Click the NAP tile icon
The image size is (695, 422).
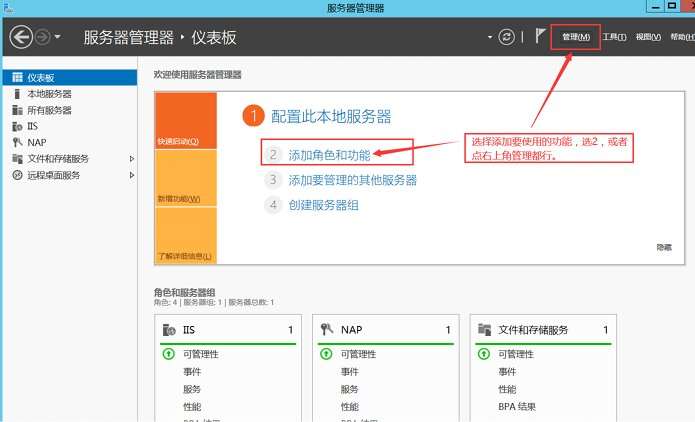[x=327, y=329]
